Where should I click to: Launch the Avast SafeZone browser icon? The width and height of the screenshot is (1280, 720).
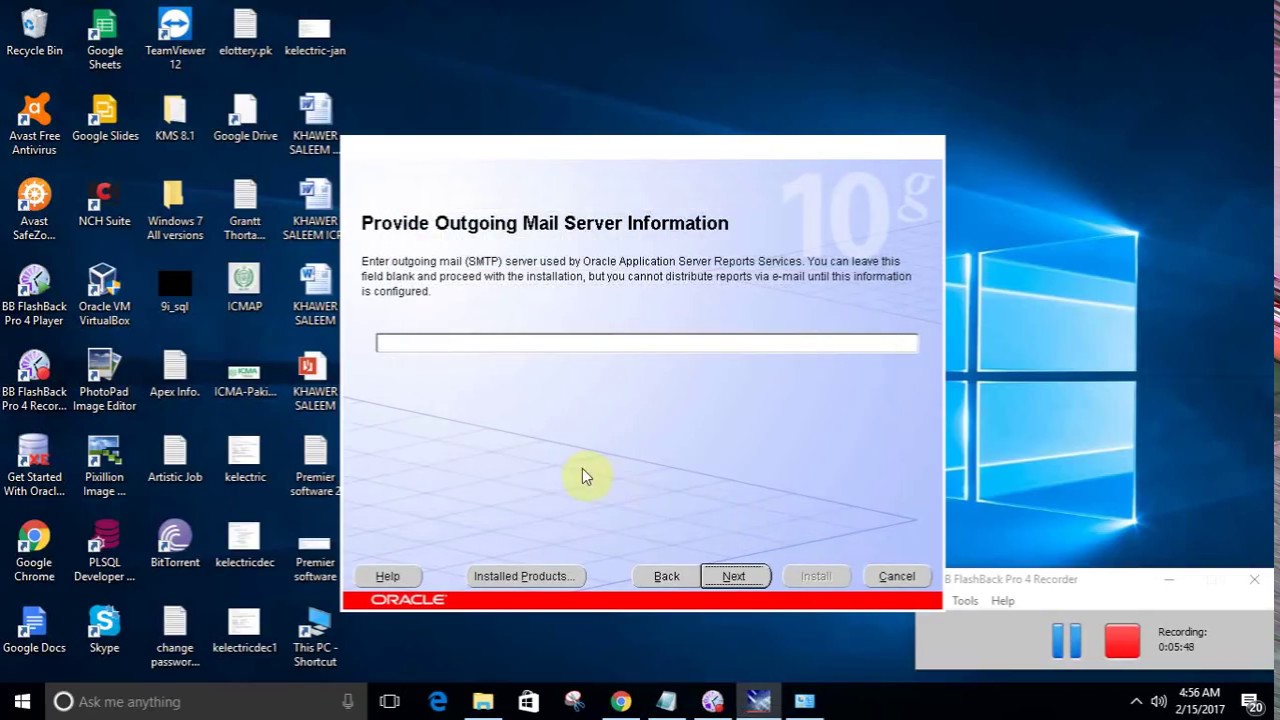point(34,210)
